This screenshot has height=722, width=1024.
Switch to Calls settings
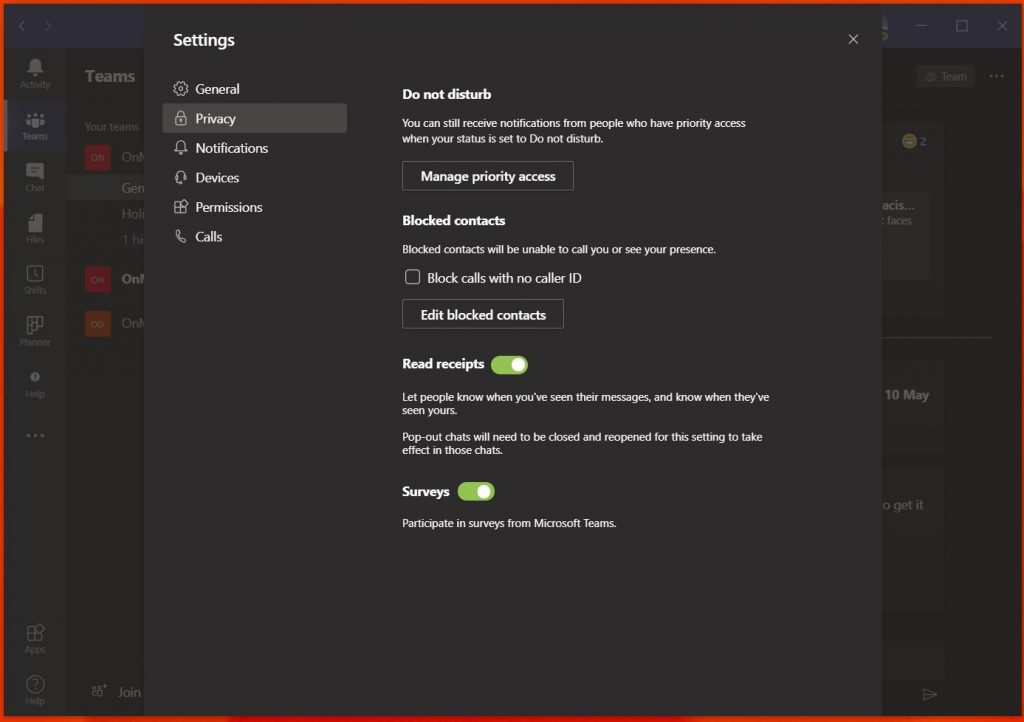tap(254, 236)
